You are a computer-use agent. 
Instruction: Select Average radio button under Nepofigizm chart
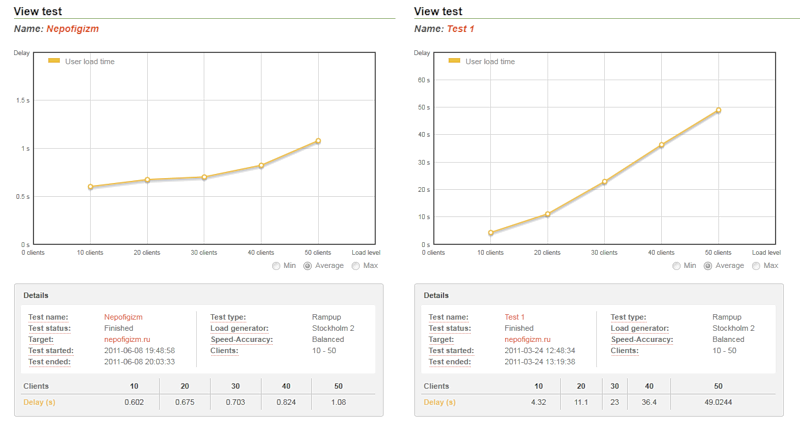308,266
